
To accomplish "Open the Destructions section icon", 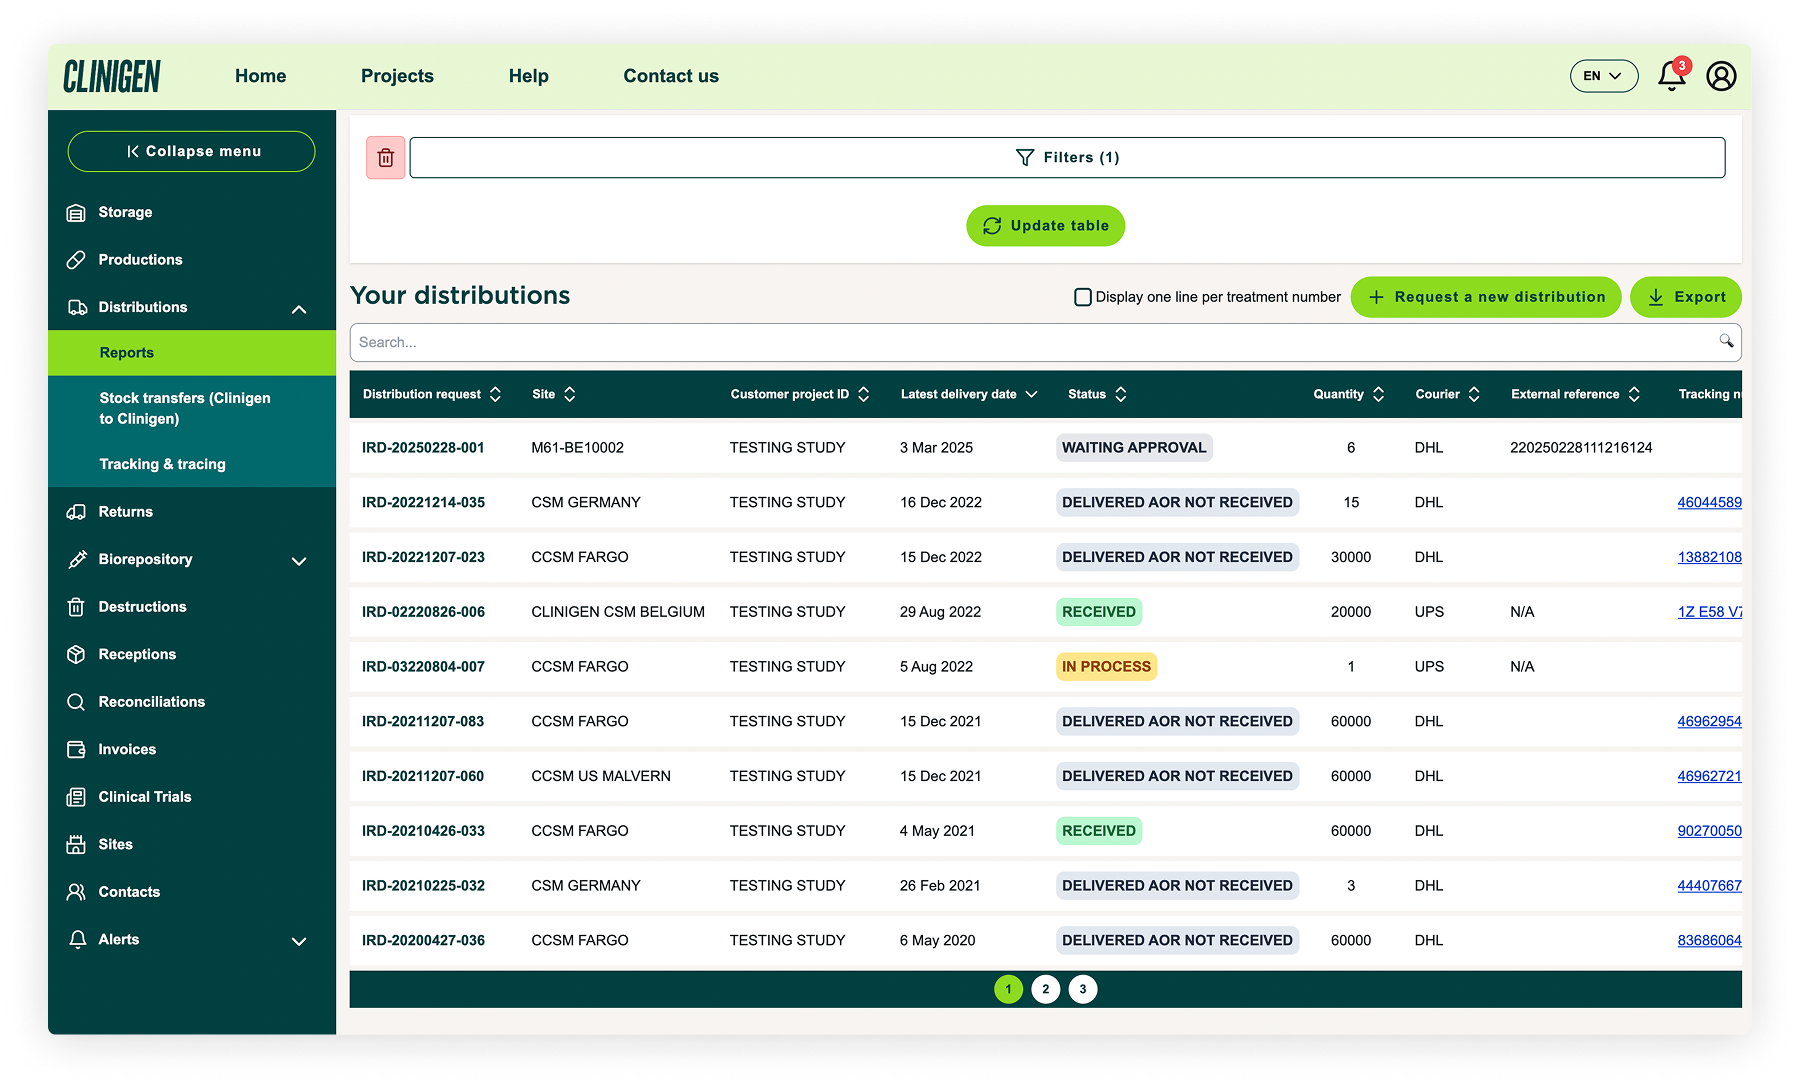I will point(78,606).
